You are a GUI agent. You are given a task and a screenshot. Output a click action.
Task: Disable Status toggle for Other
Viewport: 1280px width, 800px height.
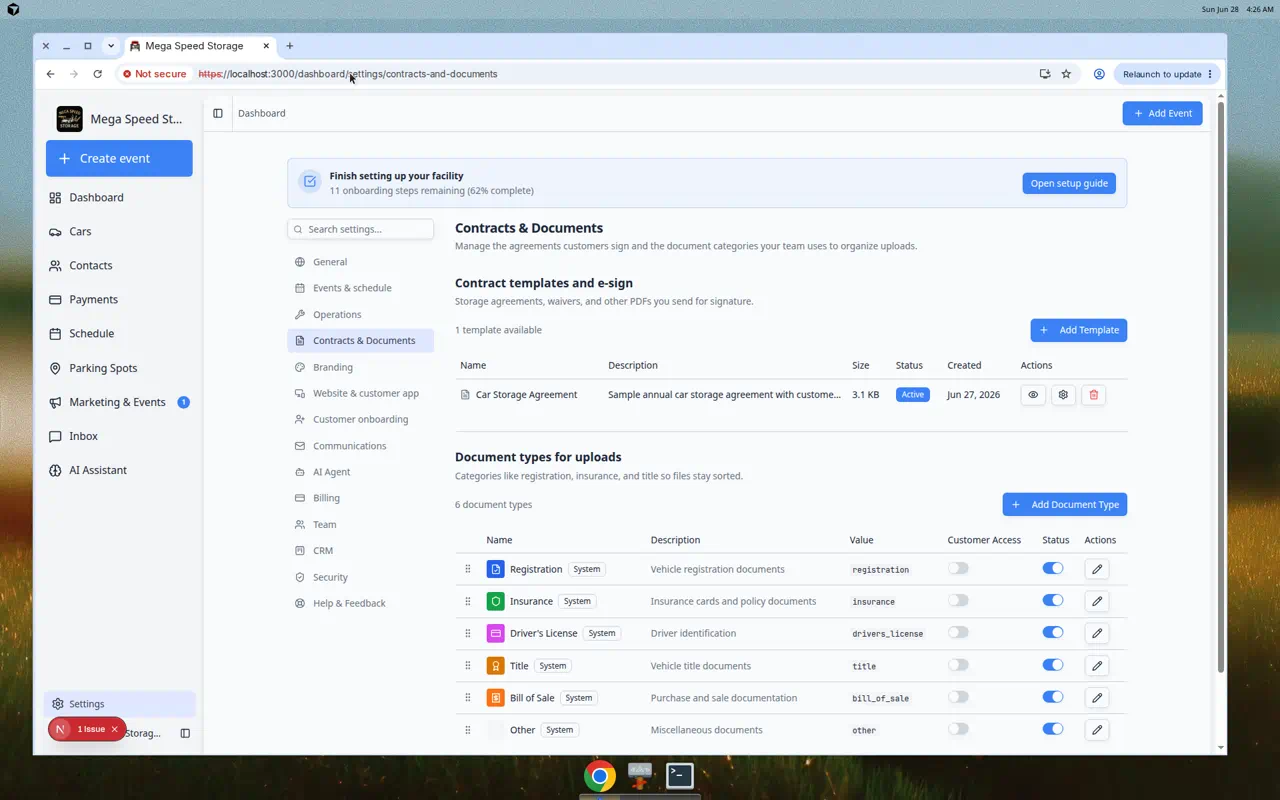[x=1053, y=729]
